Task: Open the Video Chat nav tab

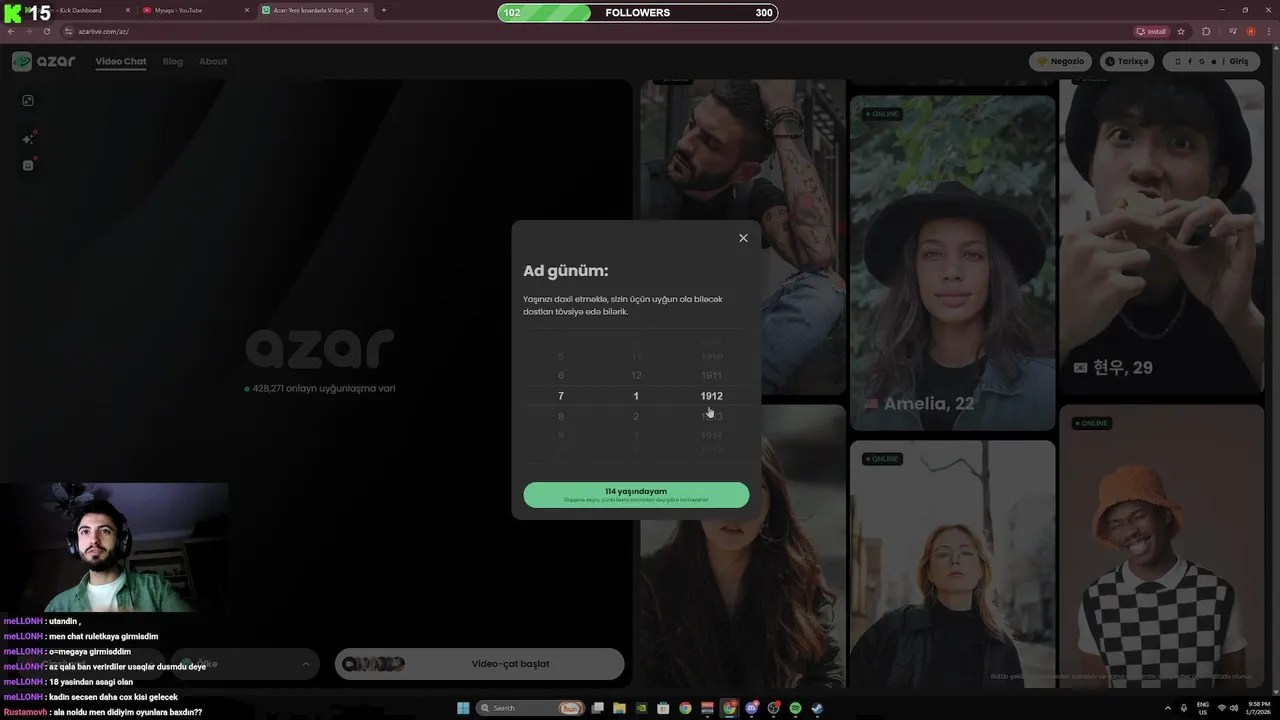Action: click(x=121, y=61)
